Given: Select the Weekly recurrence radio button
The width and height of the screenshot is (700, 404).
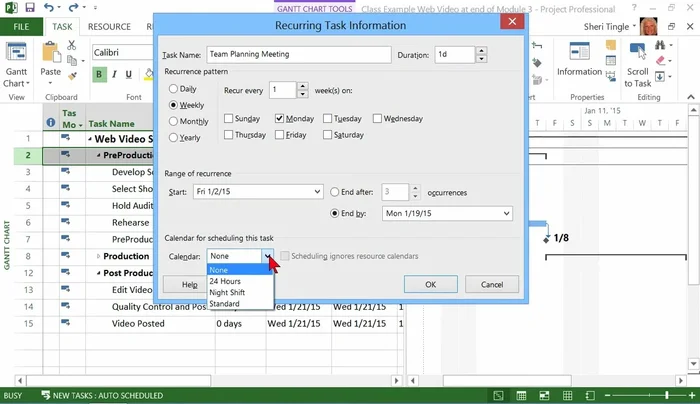Looking at the screenshot, I should (173, 105).
